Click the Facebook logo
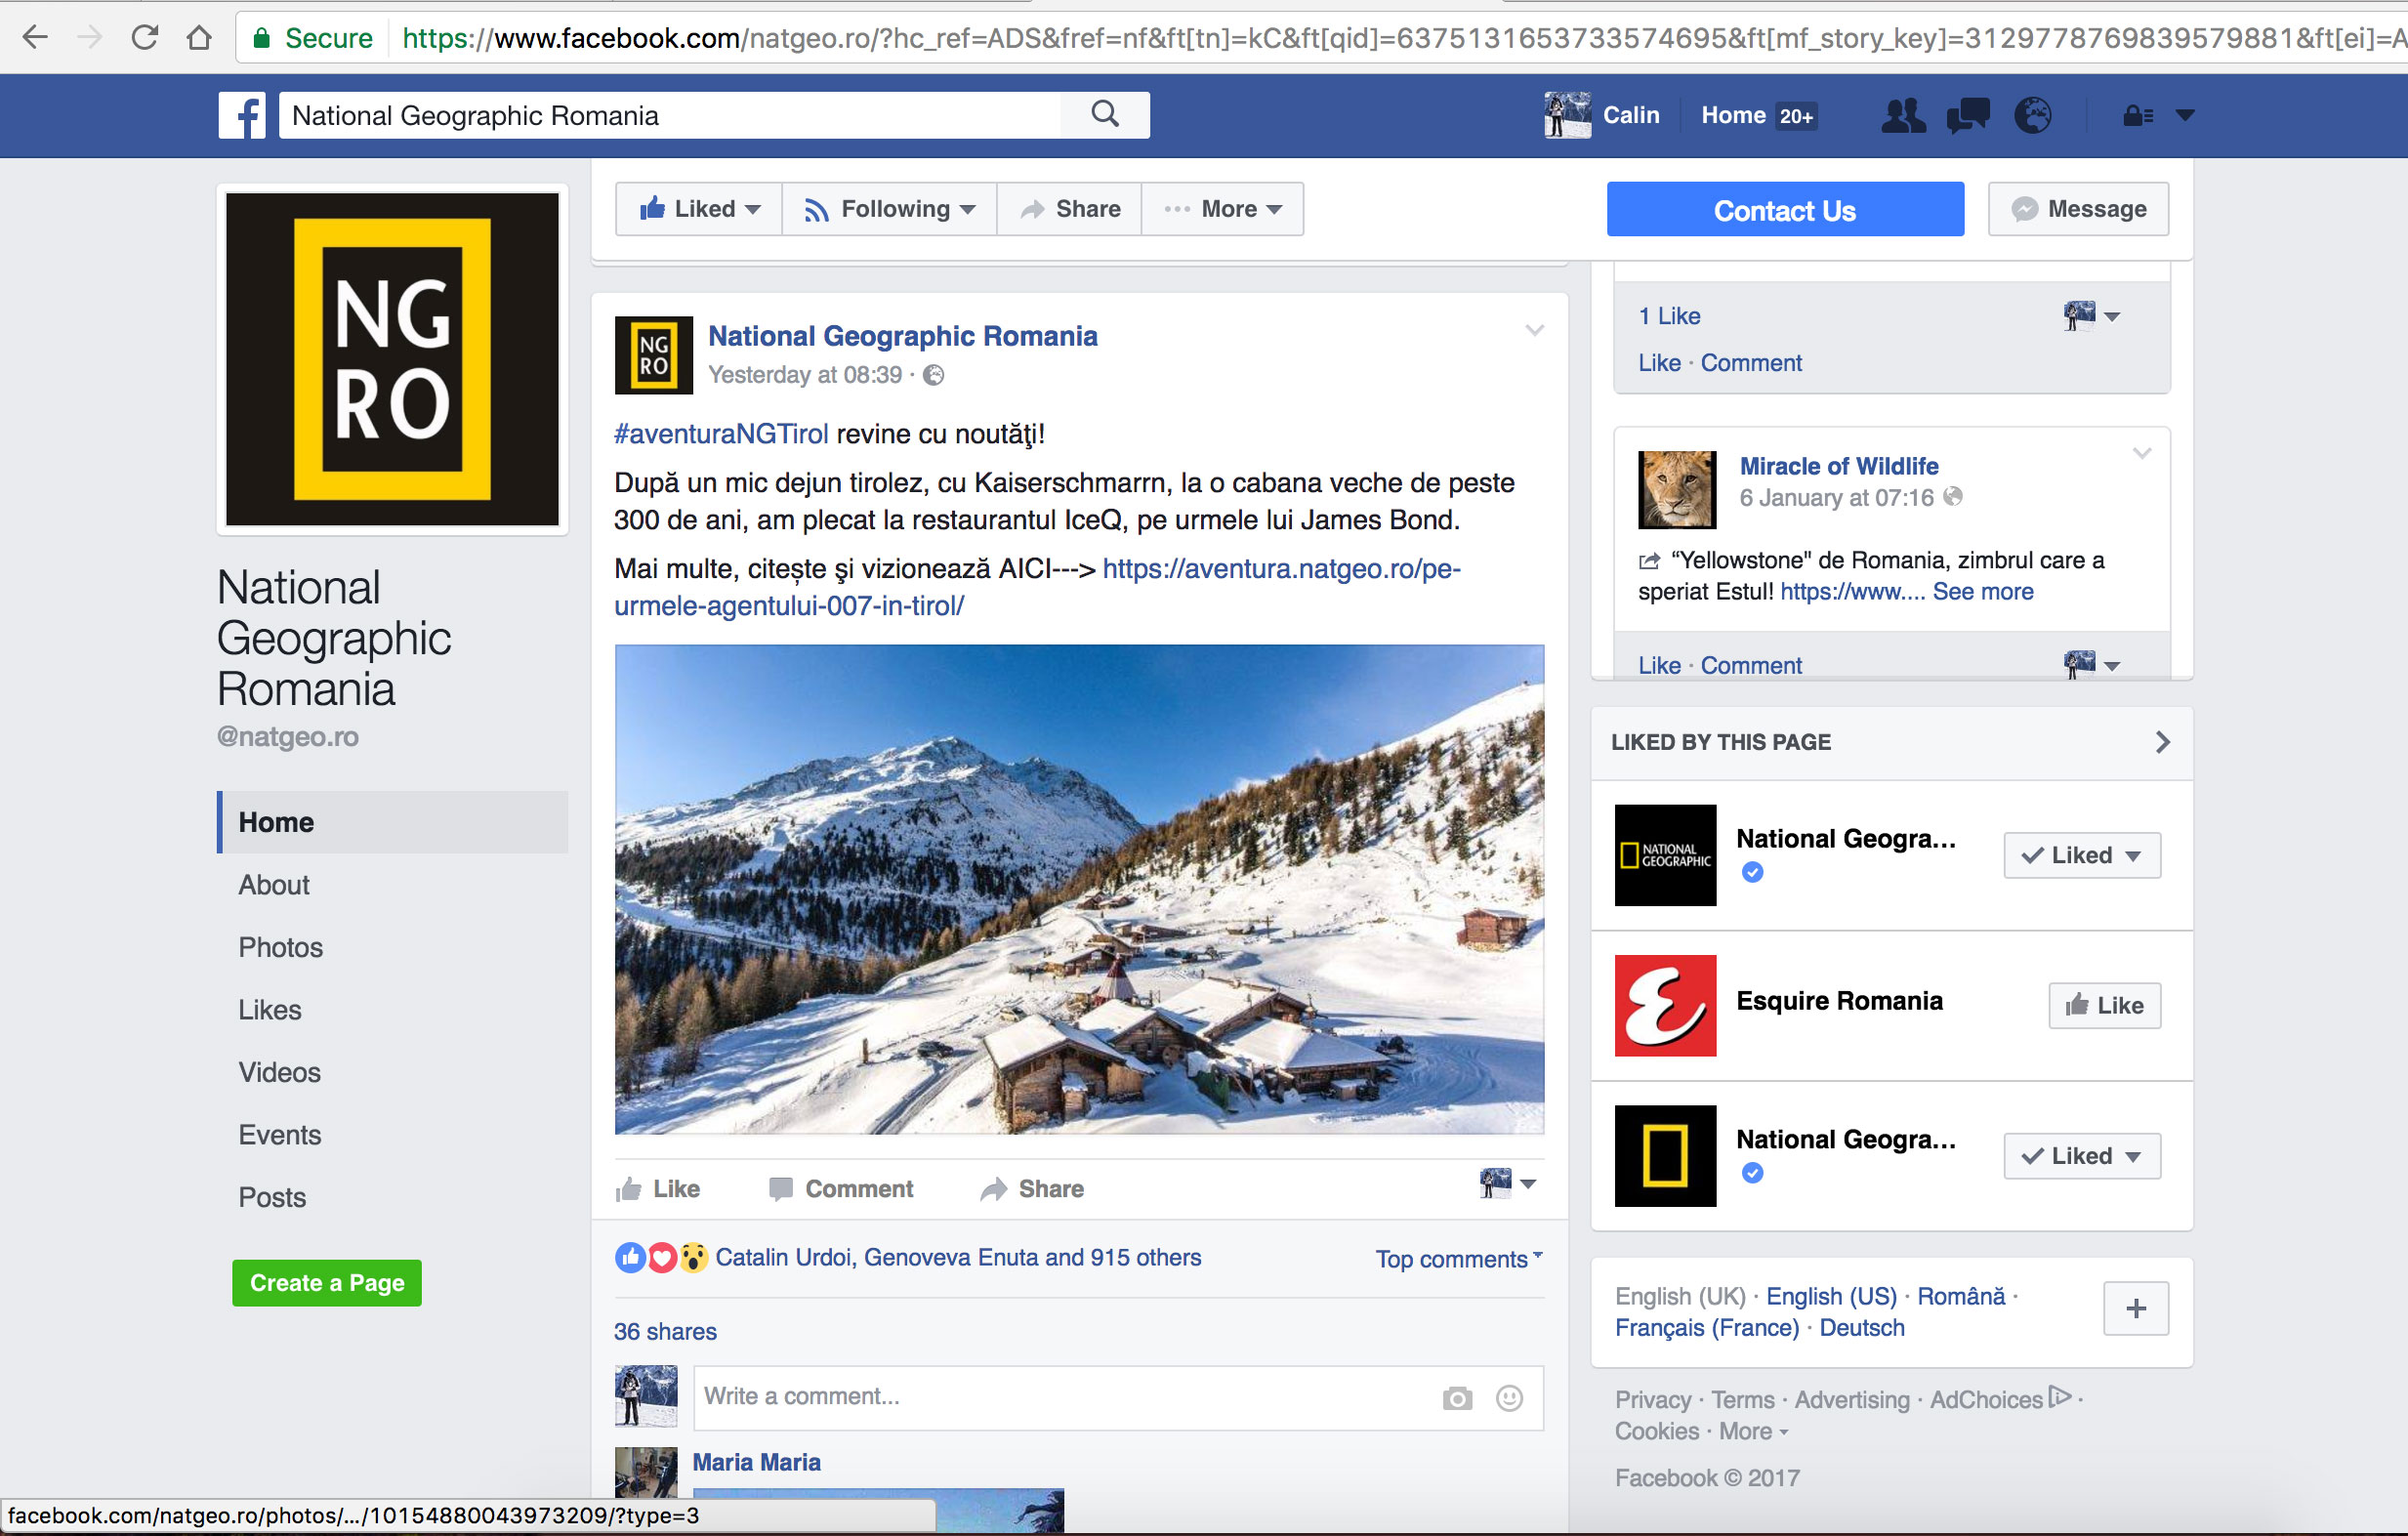This screenshot has width=2408, height=1536. [243, 115]
